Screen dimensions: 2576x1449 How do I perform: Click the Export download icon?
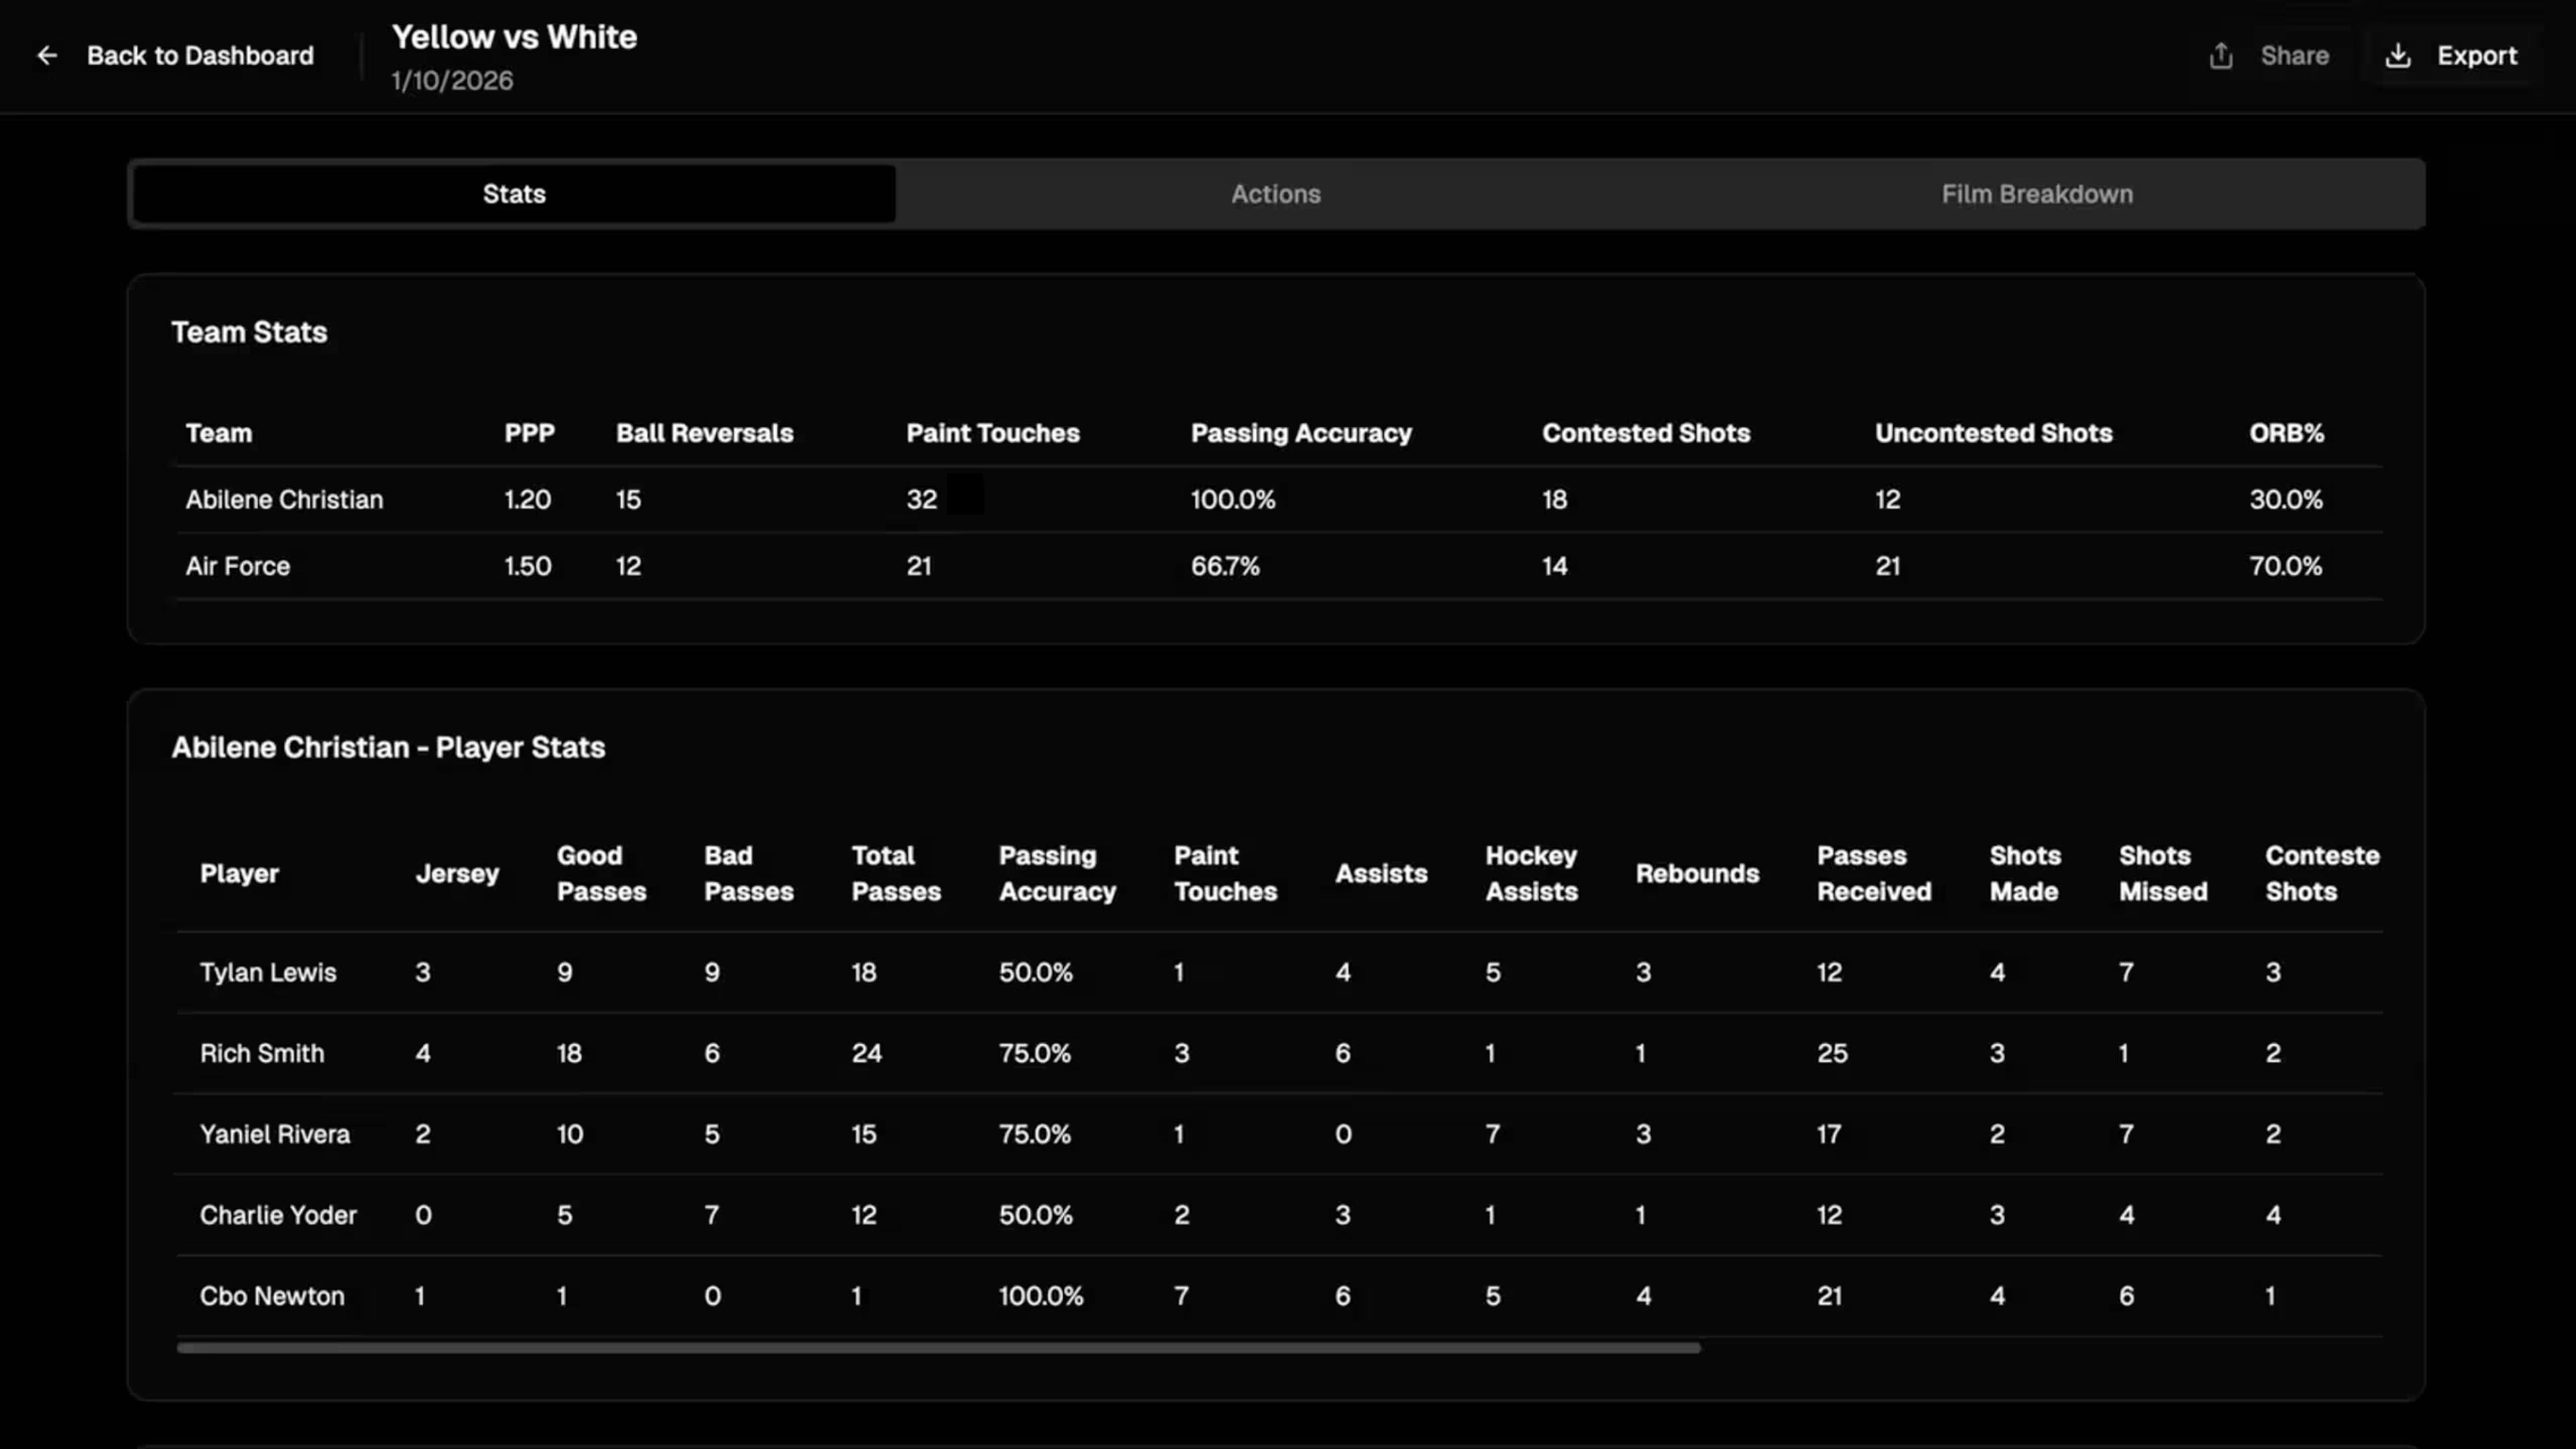(x=2398, y=56)
